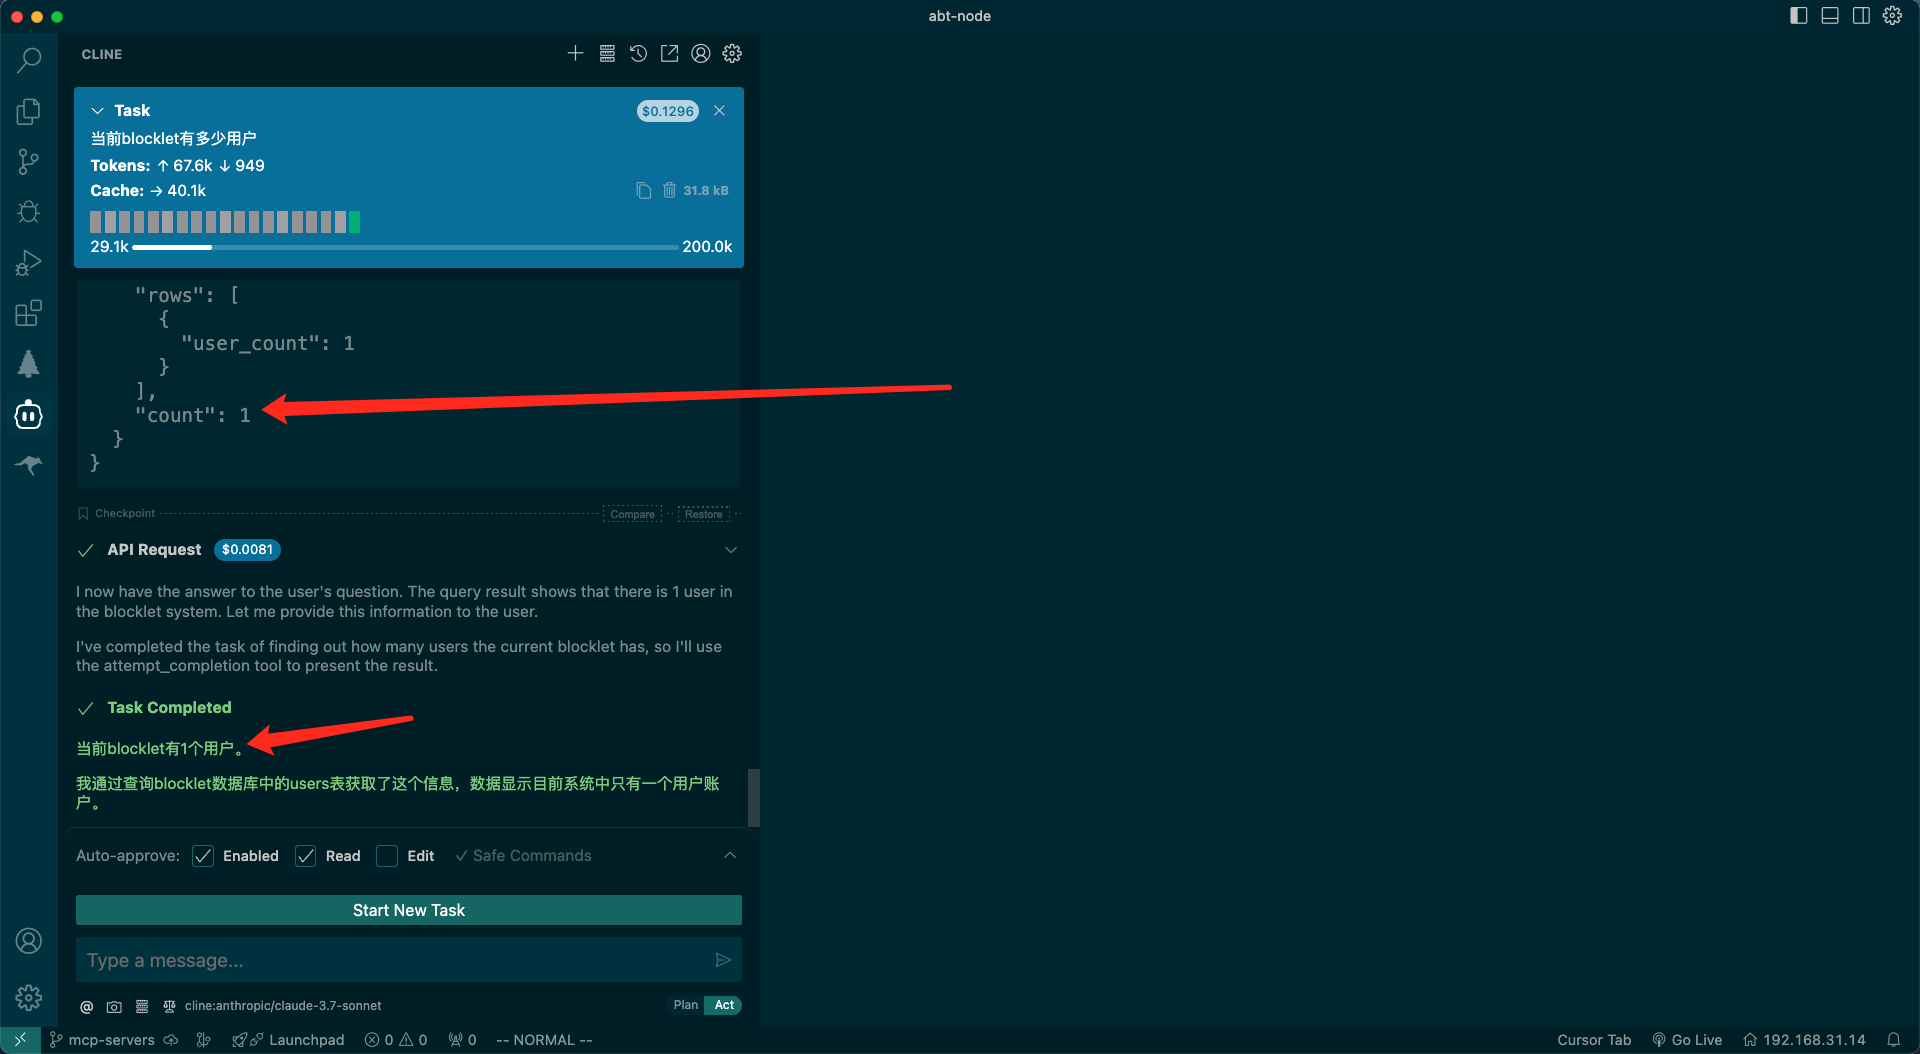Click the Type a message input field
The image size is (1920, 1054).
[x=395, y=960]
